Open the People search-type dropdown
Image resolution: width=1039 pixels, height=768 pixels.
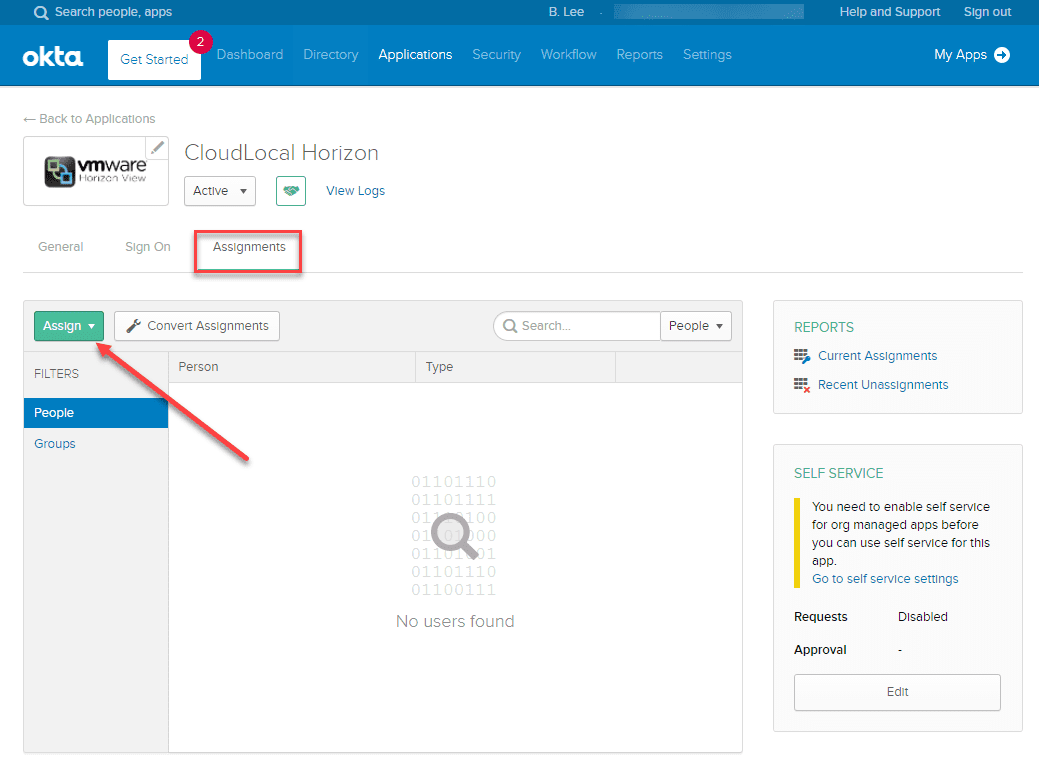point(696,326)
